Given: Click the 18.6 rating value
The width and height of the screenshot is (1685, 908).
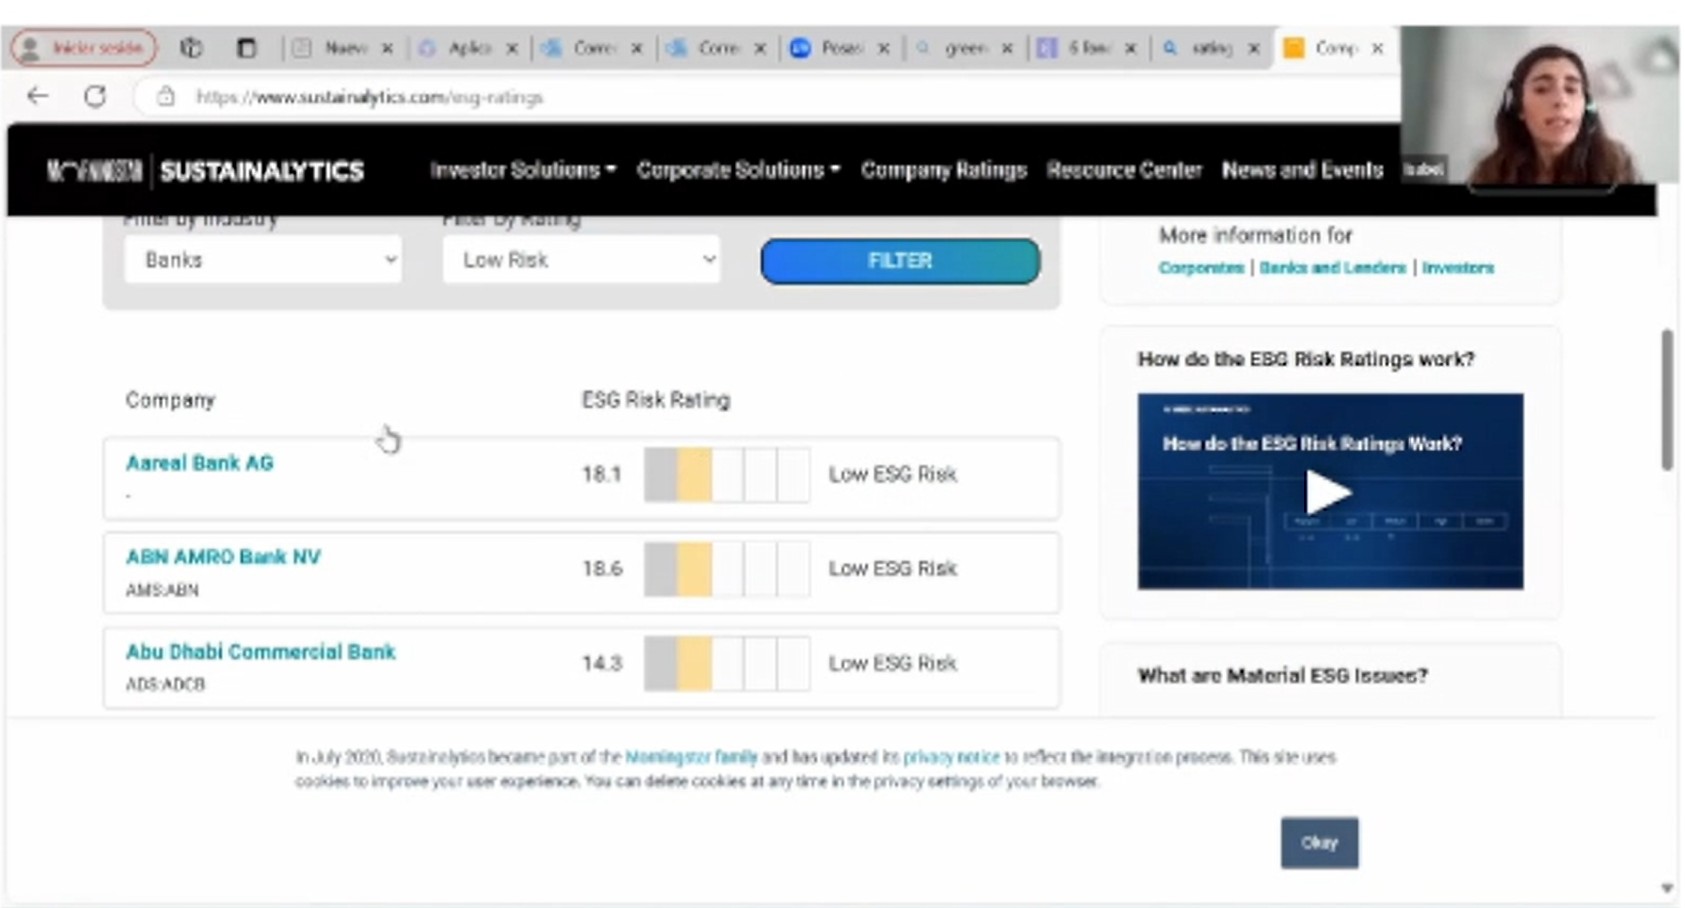Looking at the screenshot, I should click(x=602, y=569).
